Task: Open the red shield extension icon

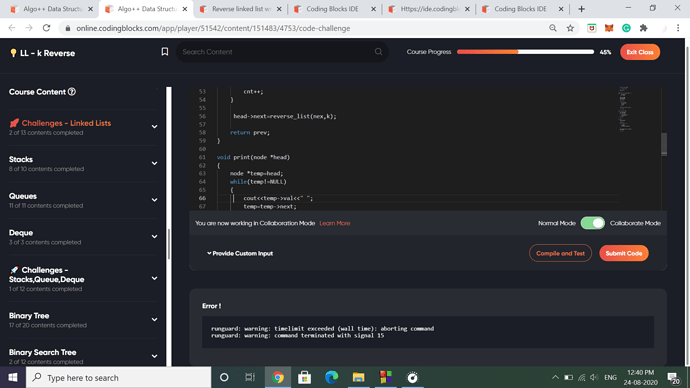Action: (591, 28)
